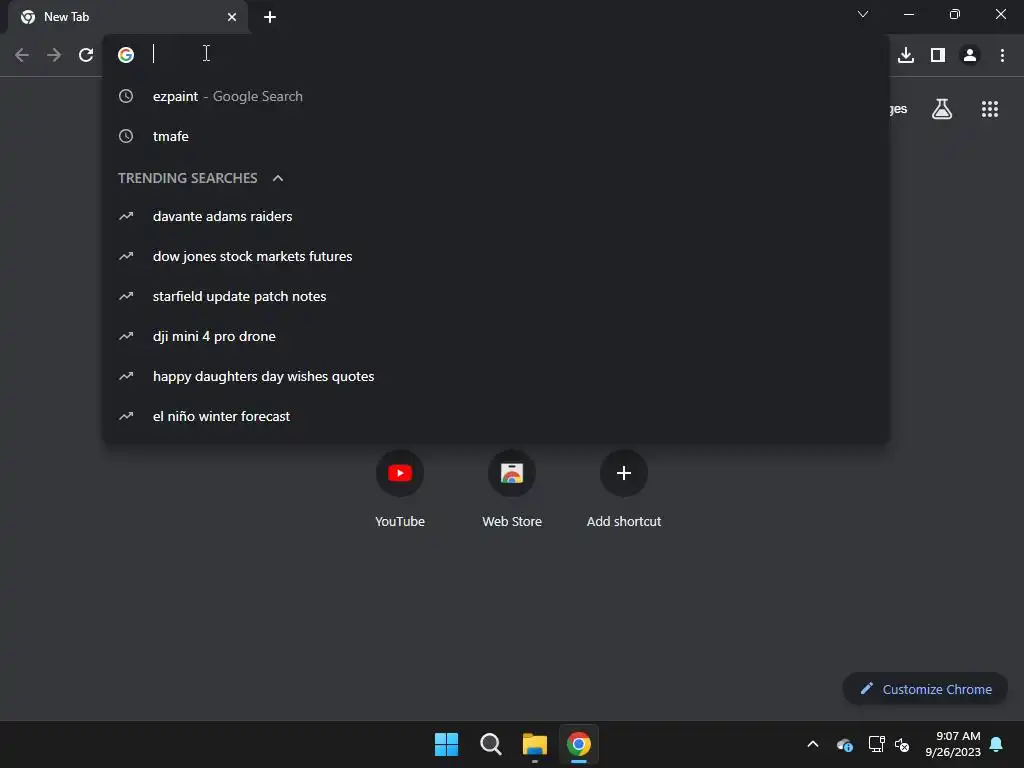Choose dow jones stock markets futures
Screen dimensions: 1024x768
[x=496, y=256]
